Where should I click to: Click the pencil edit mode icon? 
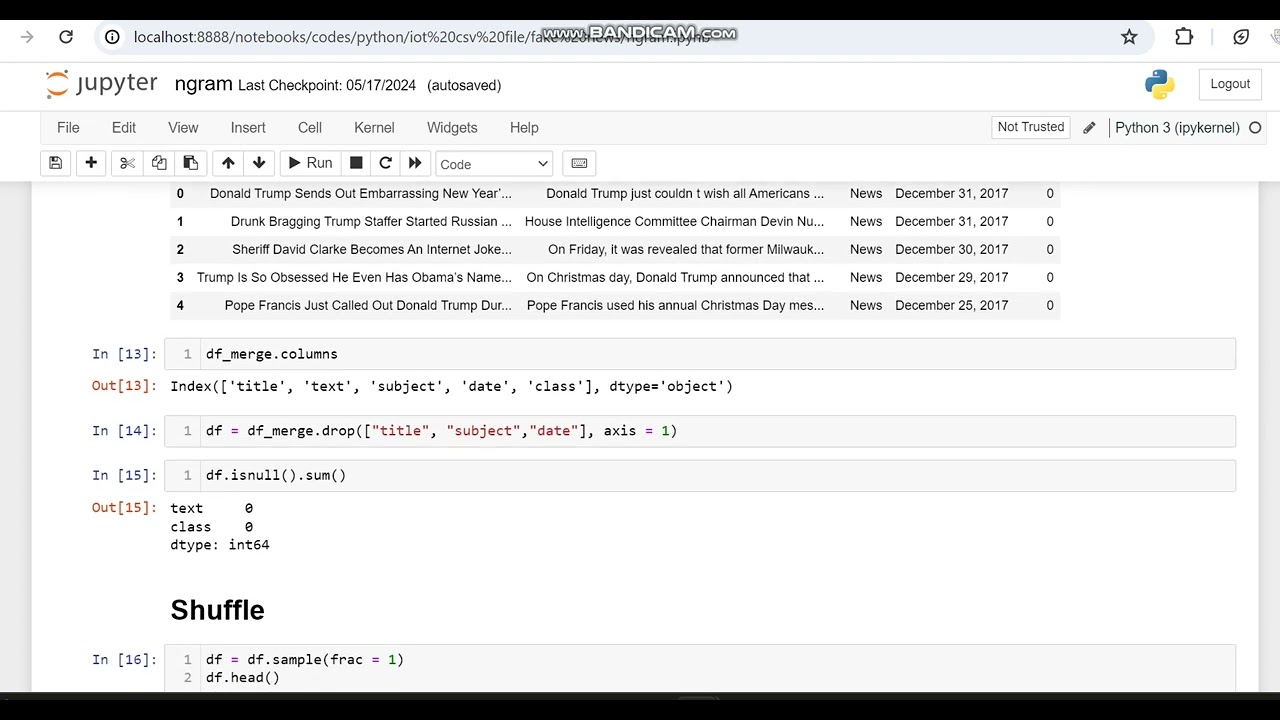point(1089,128)
